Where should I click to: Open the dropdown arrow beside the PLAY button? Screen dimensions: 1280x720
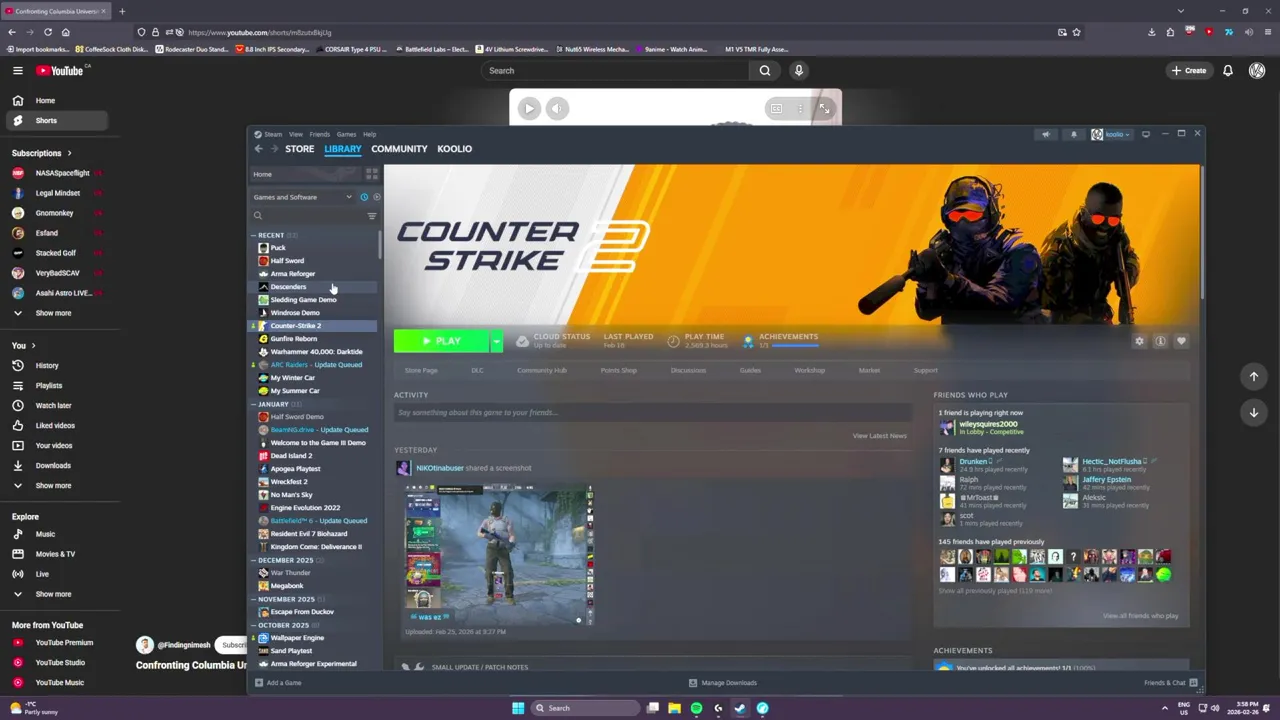click(496, 341)
